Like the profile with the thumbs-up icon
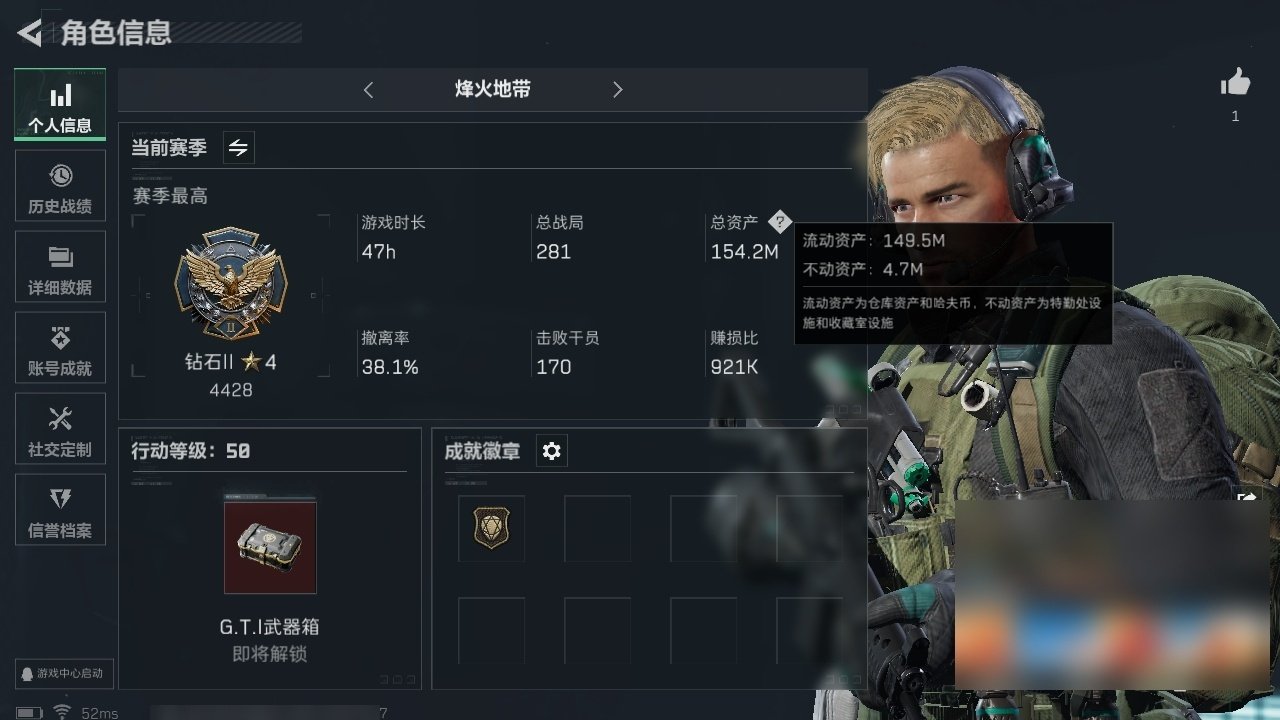The image size is (1280, 720). 1236,83
